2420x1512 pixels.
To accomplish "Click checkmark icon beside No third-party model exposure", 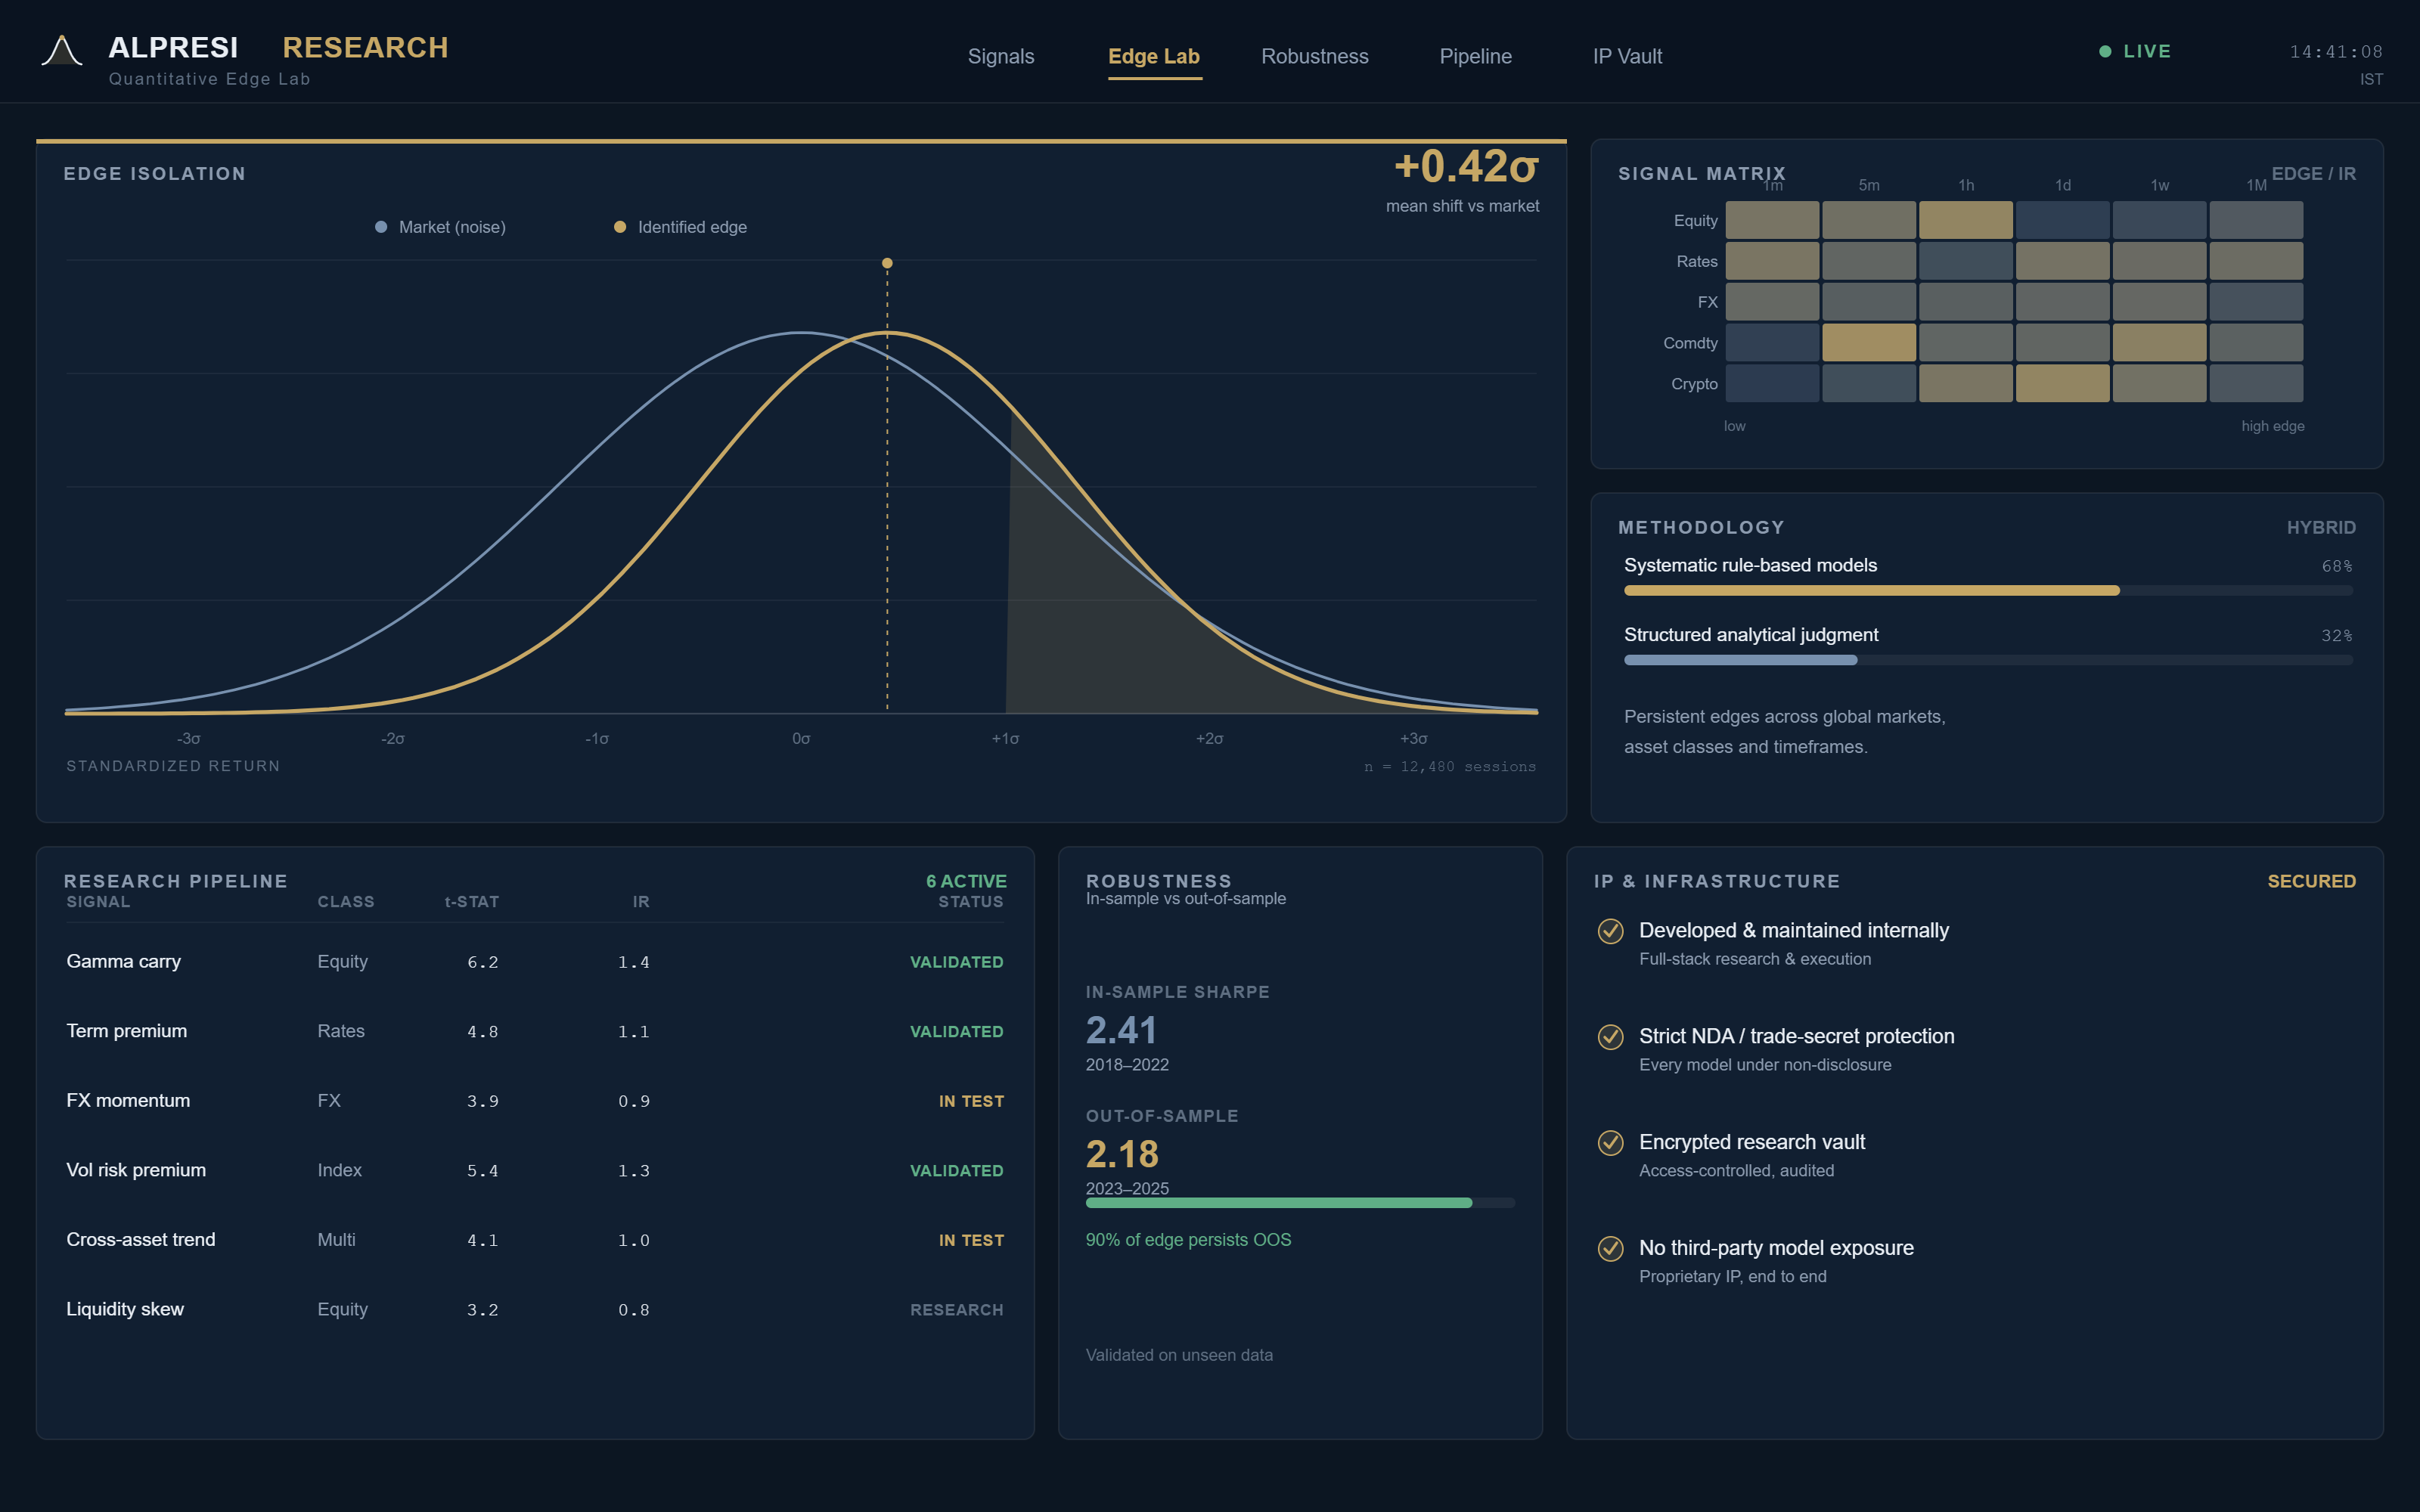I will tap(1610, 1249).
